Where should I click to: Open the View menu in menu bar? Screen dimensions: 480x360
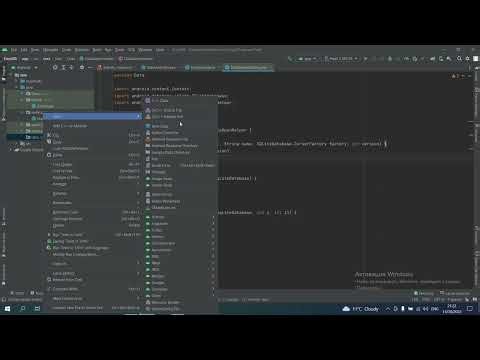coord(35,50)
